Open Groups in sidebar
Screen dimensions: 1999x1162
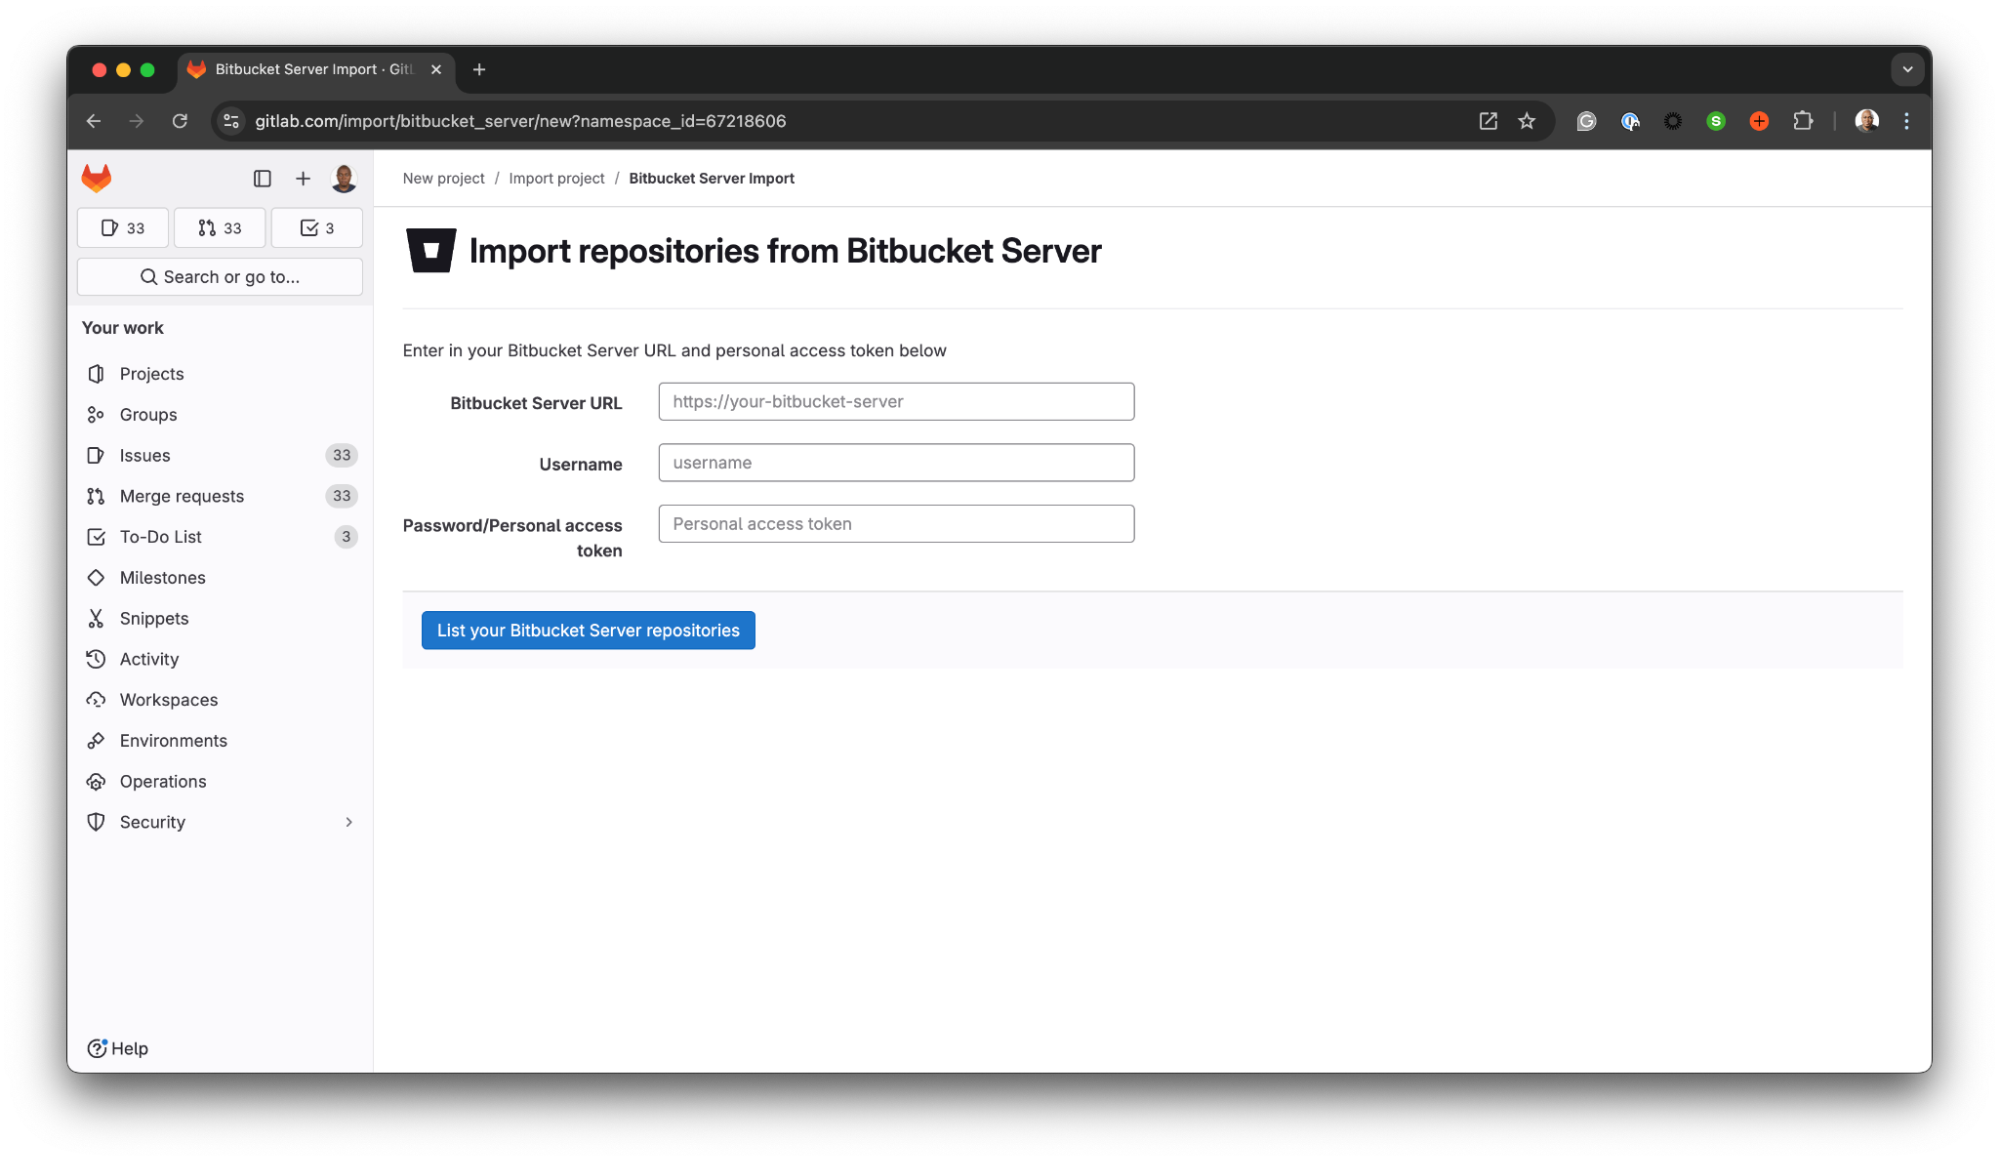220,415
